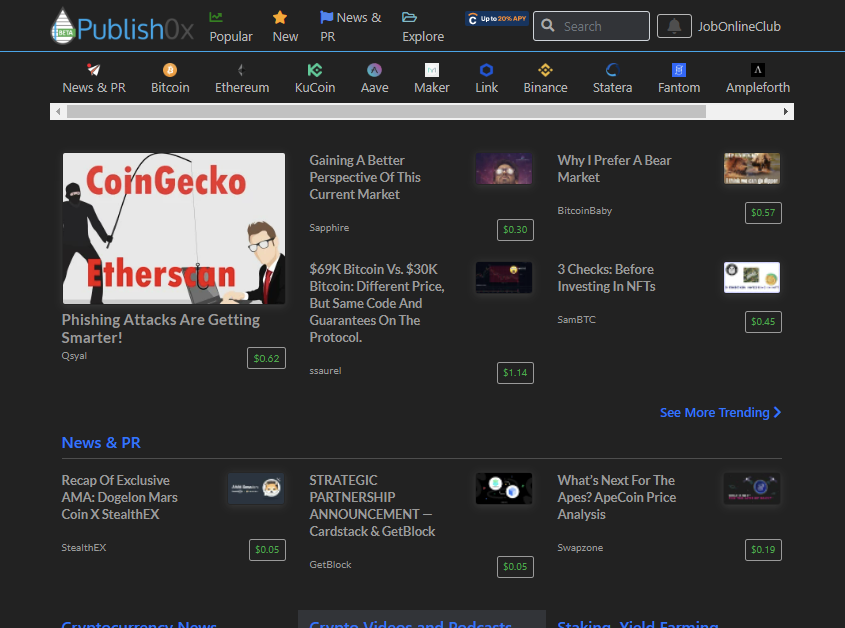Open the News & PR header menu
The height and width of the screenshot is (628, 845).
coord(350,26)
